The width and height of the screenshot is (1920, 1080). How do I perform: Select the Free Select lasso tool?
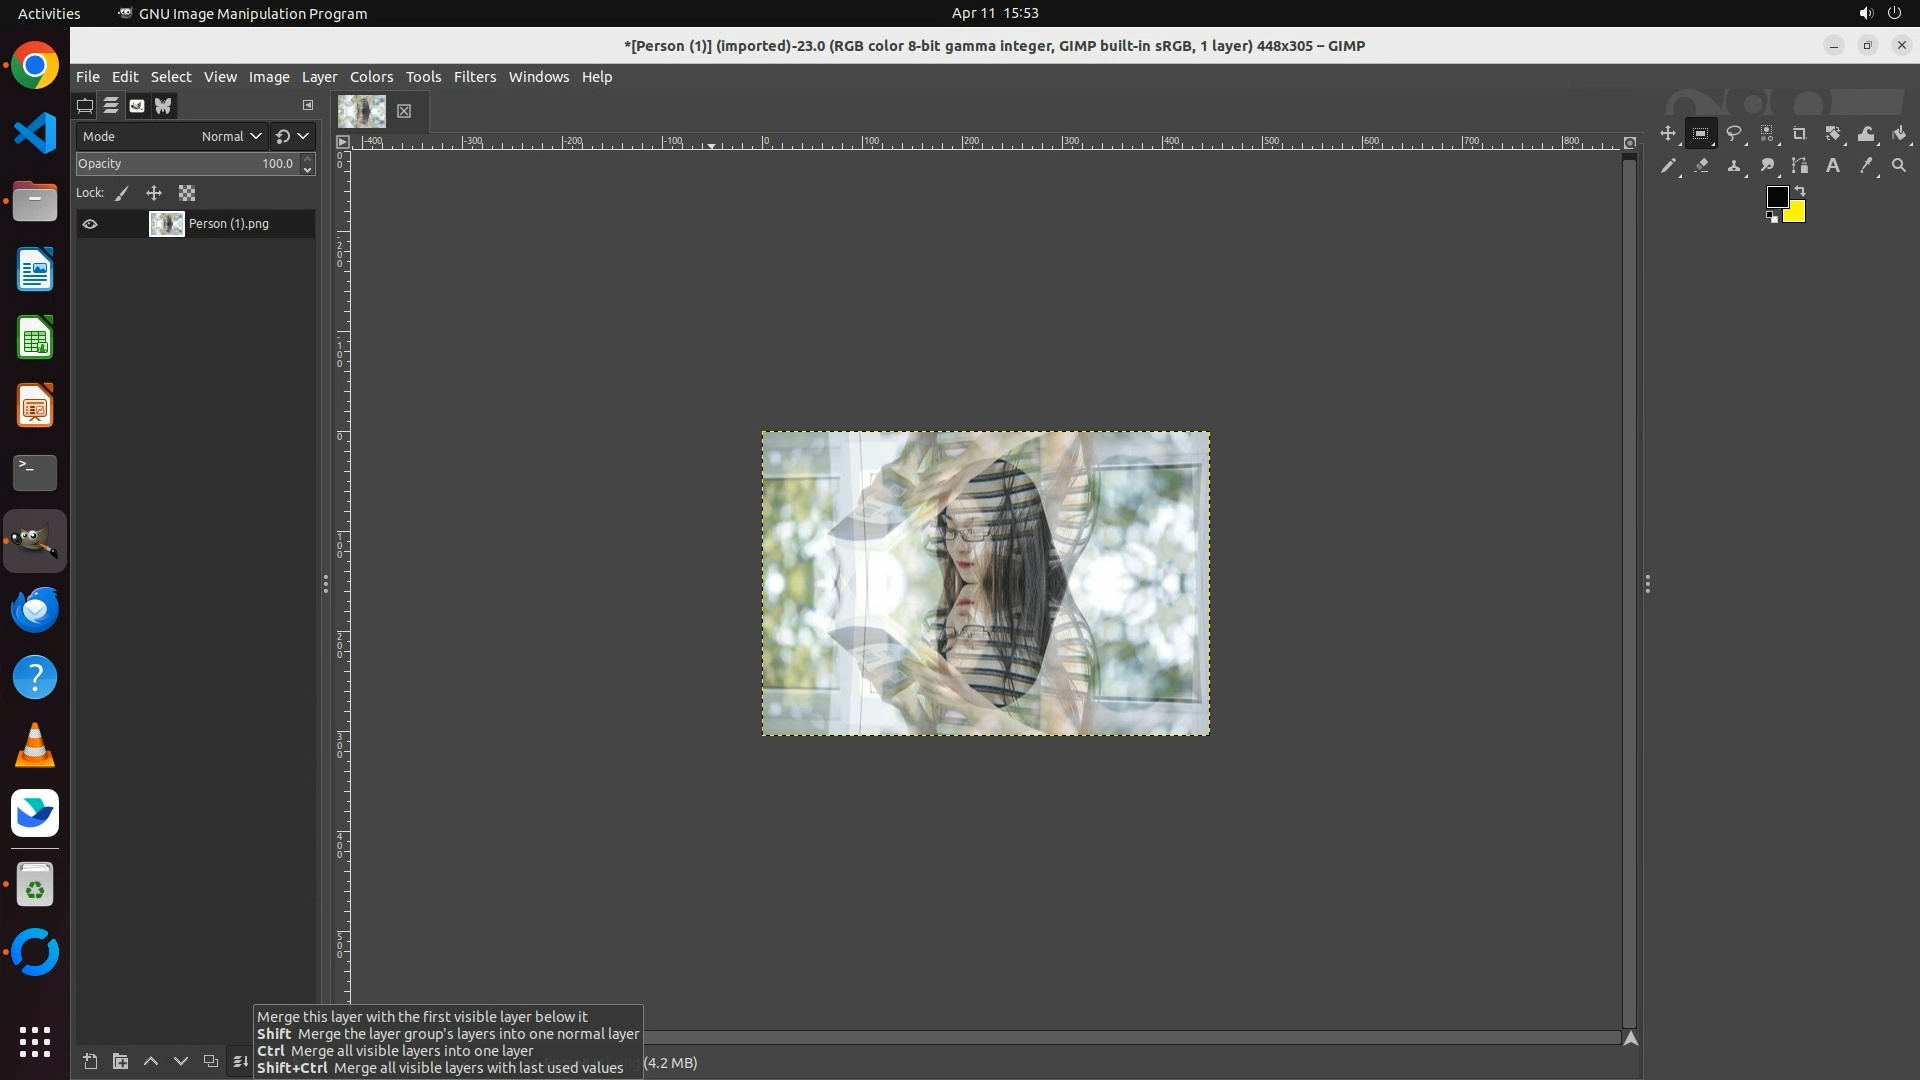1734,133
